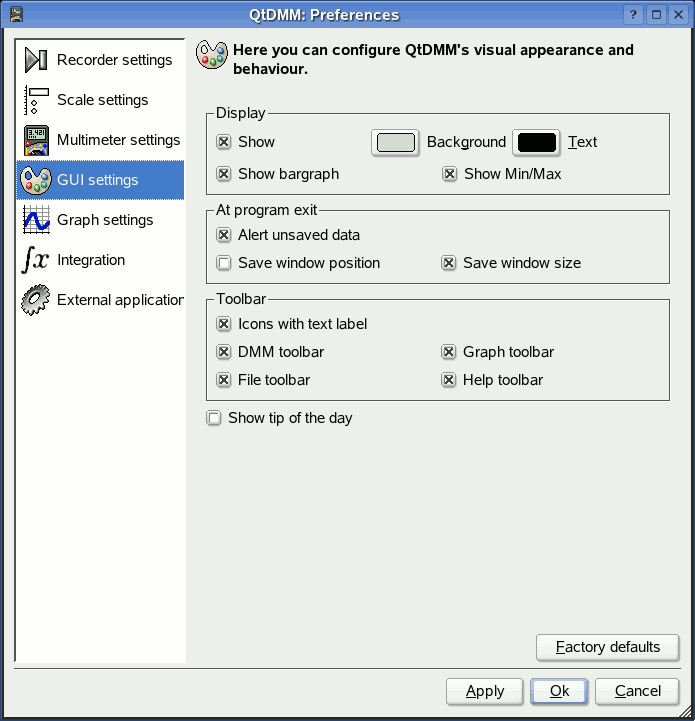Click the Recorder settings play icon
Screen dimensions: 695x721
click(36, 60)
